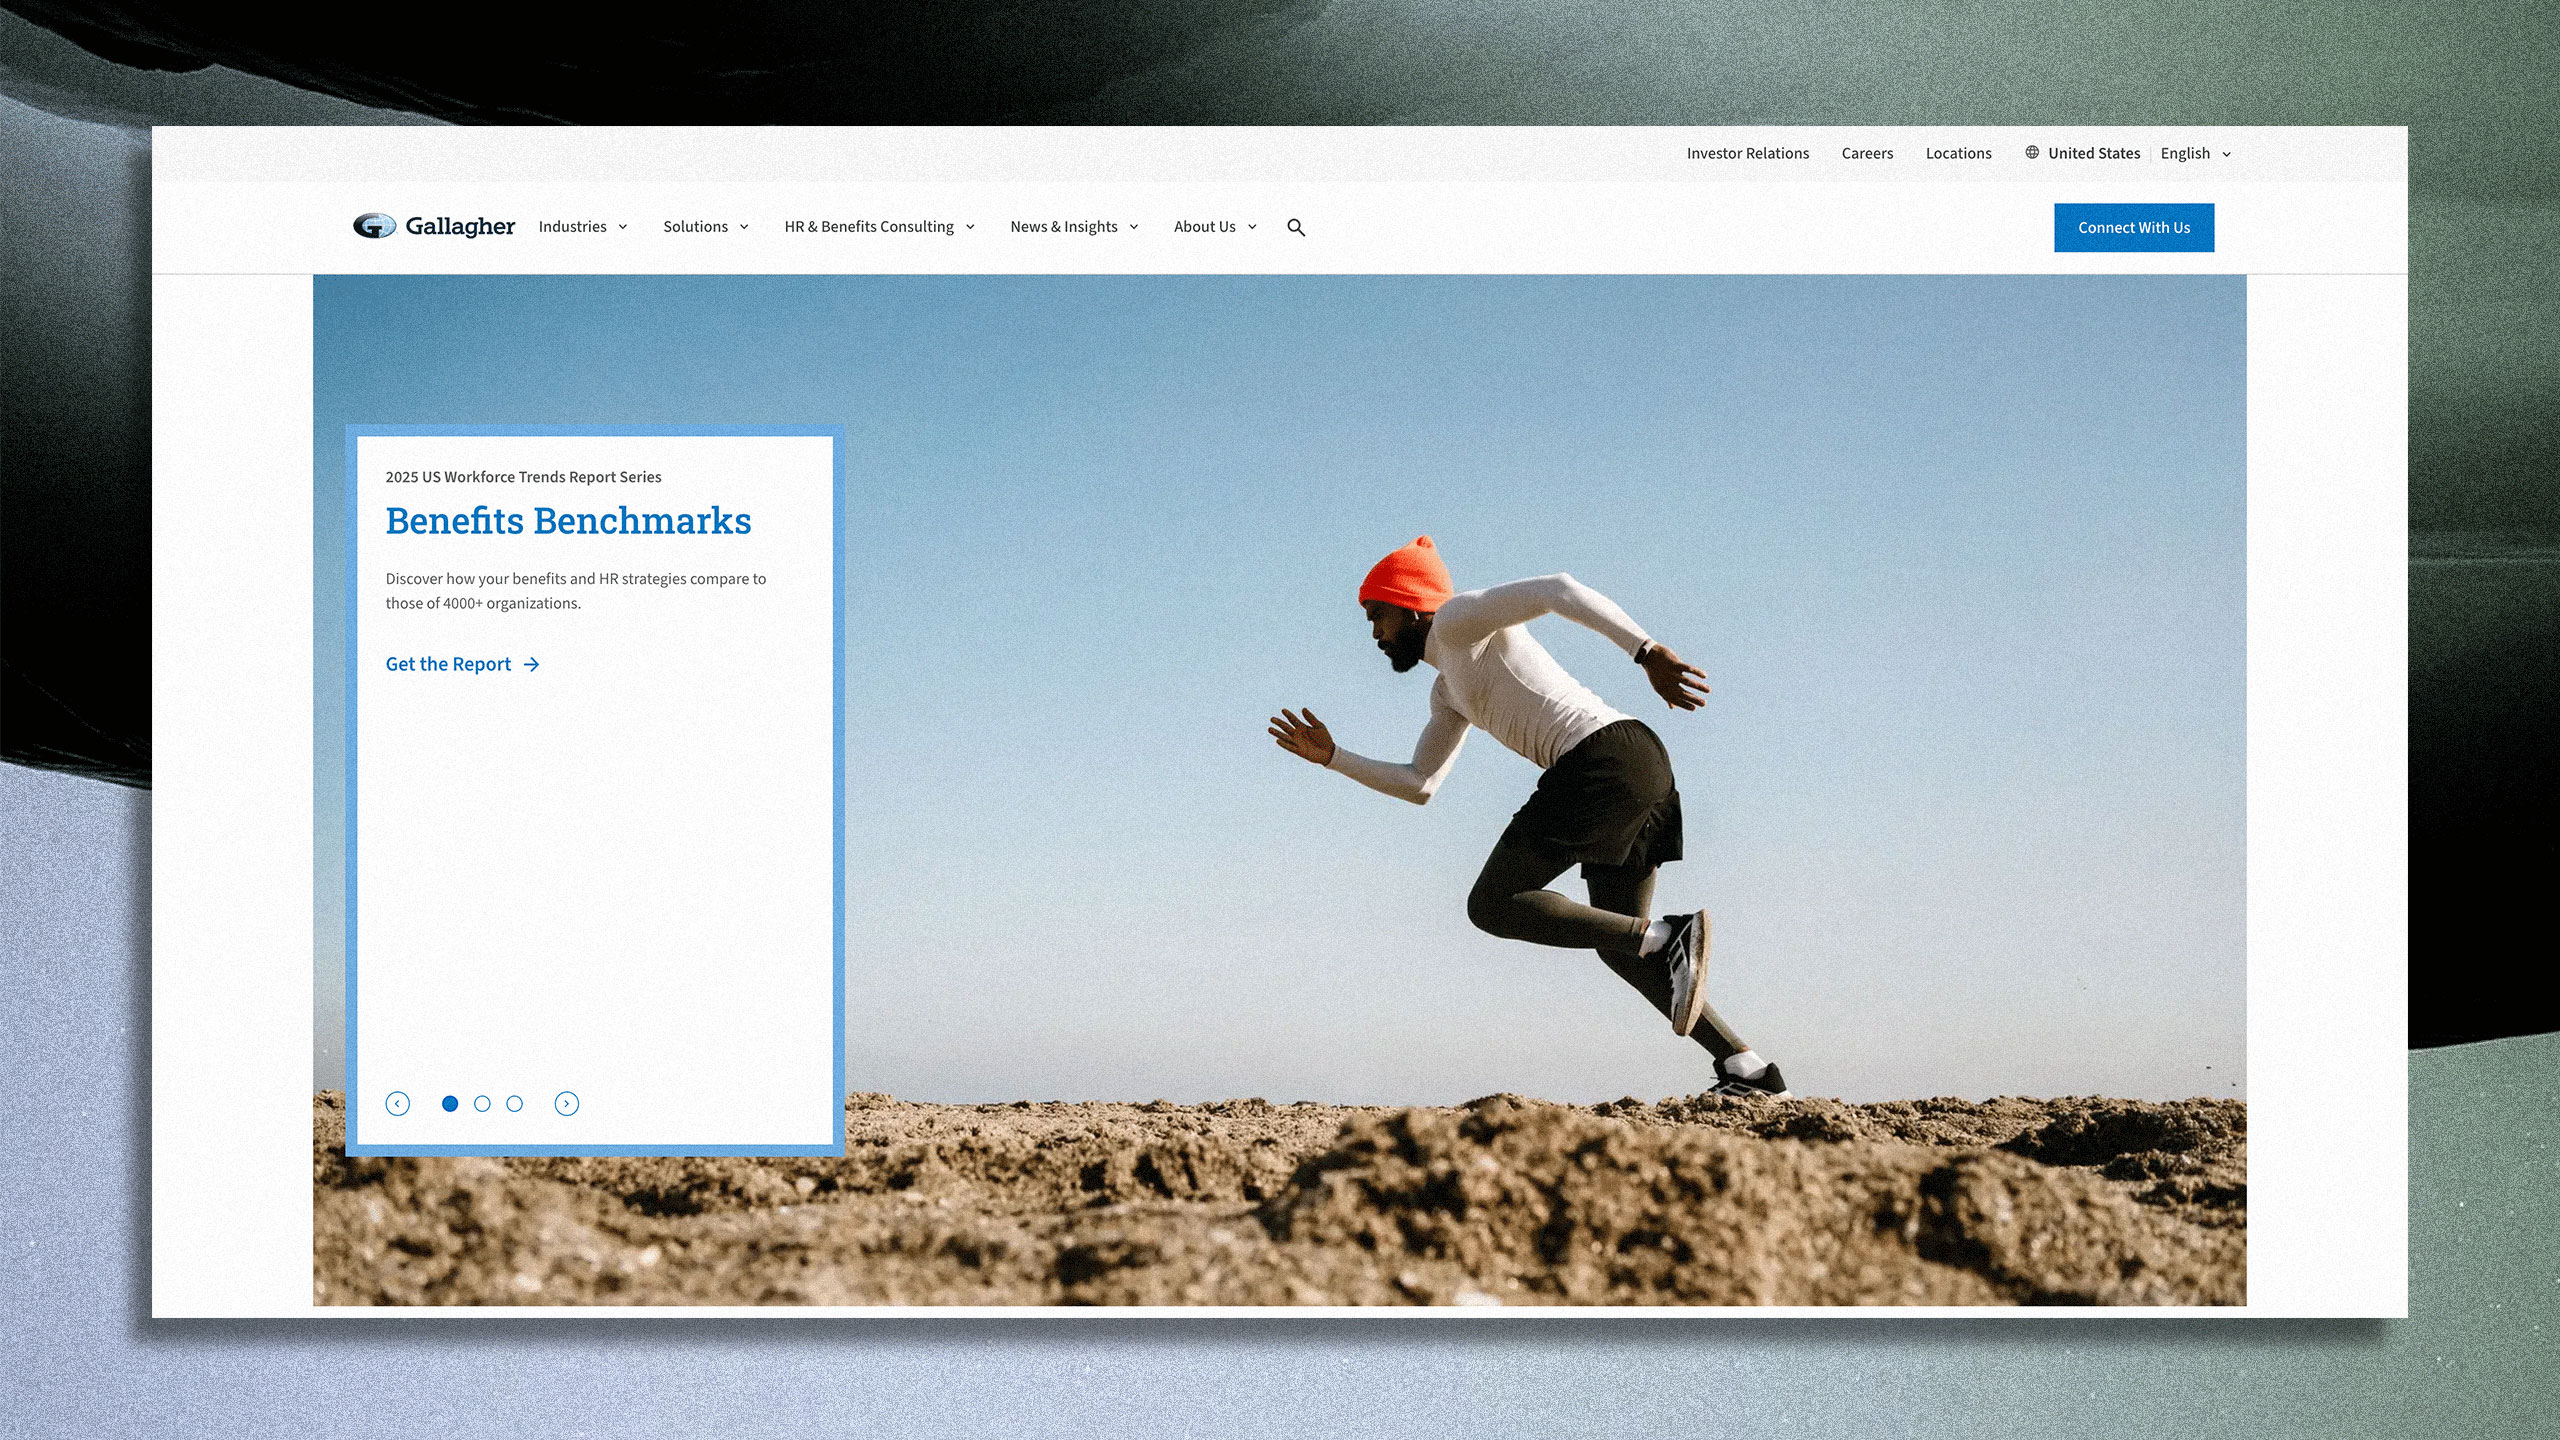Select the first carousel dot

pos(450,1104)
